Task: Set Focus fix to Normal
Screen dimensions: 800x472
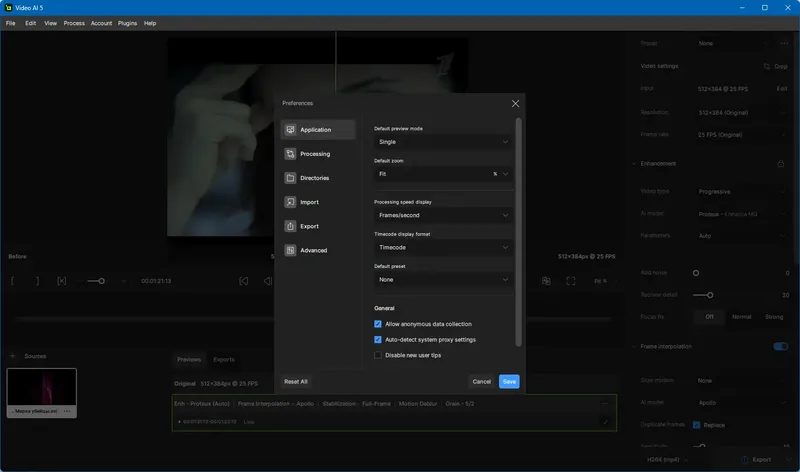Action: pyautogui.click(x=742, y=317)
